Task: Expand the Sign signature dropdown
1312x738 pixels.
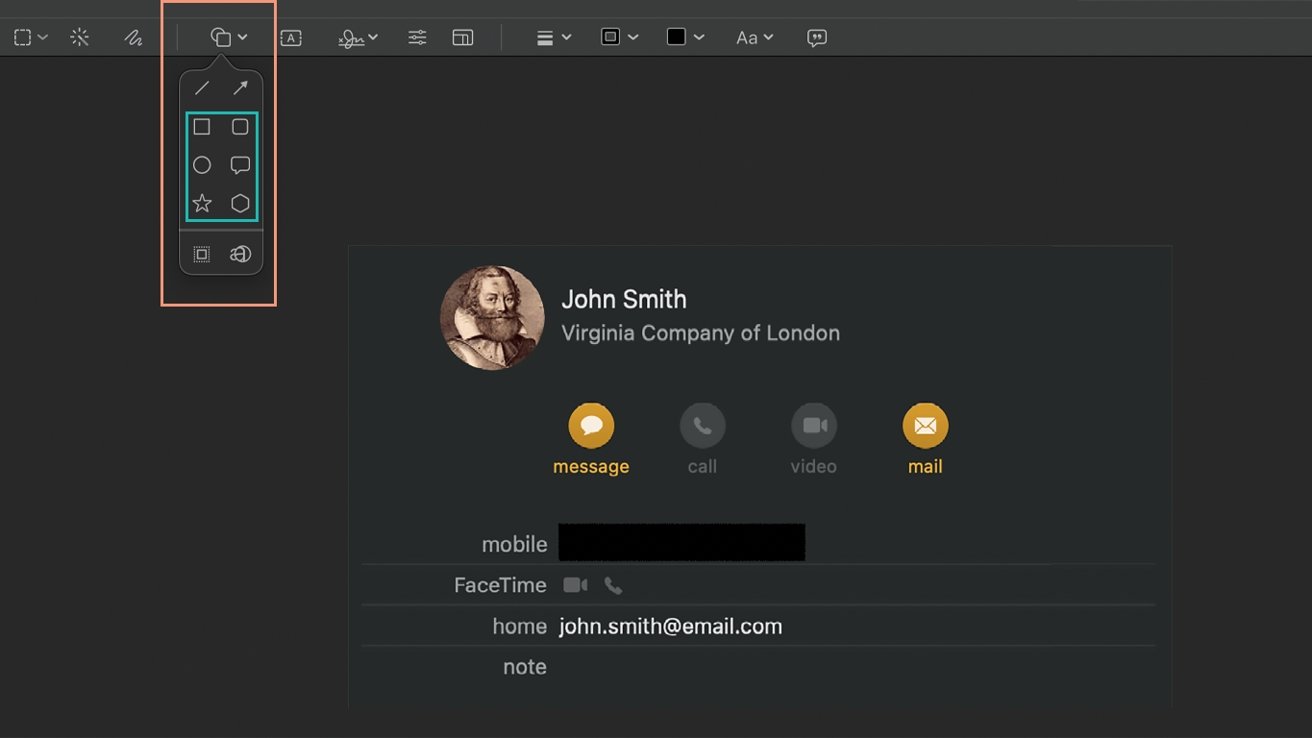Action: (x=358, y=38)
